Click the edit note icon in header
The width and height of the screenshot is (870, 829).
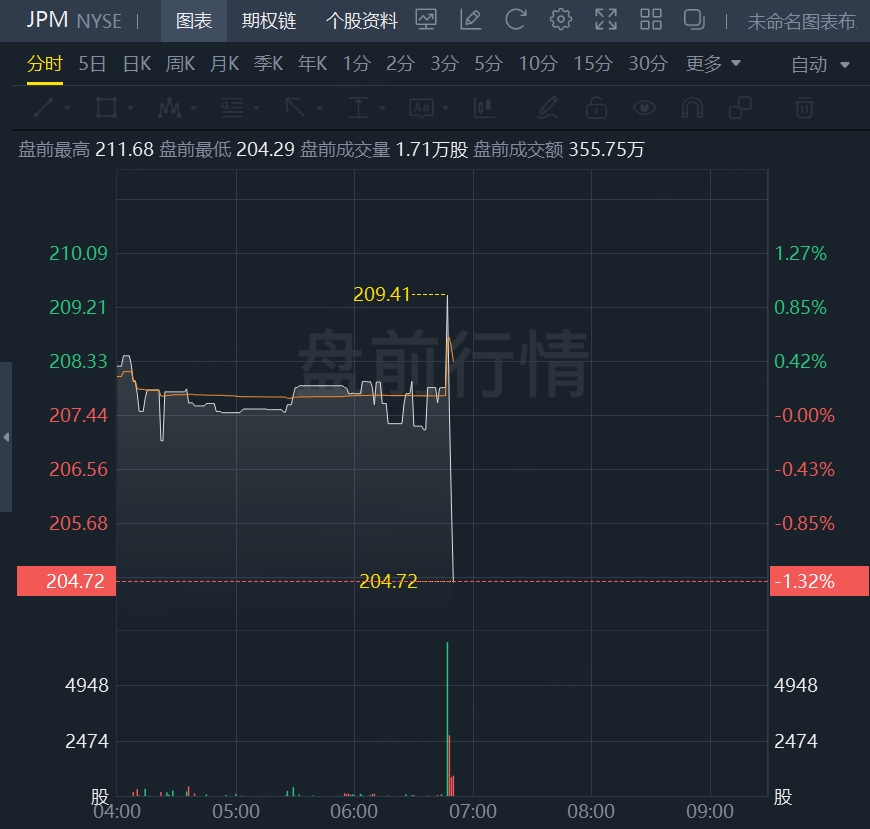point(471,20)
